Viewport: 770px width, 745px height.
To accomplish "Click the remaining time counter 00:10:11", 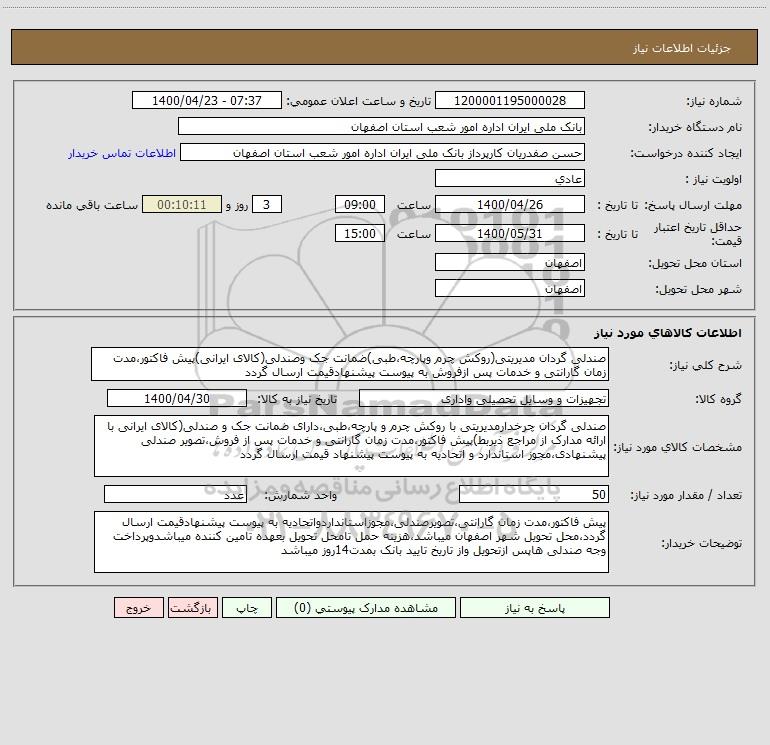I will point(182,204).
